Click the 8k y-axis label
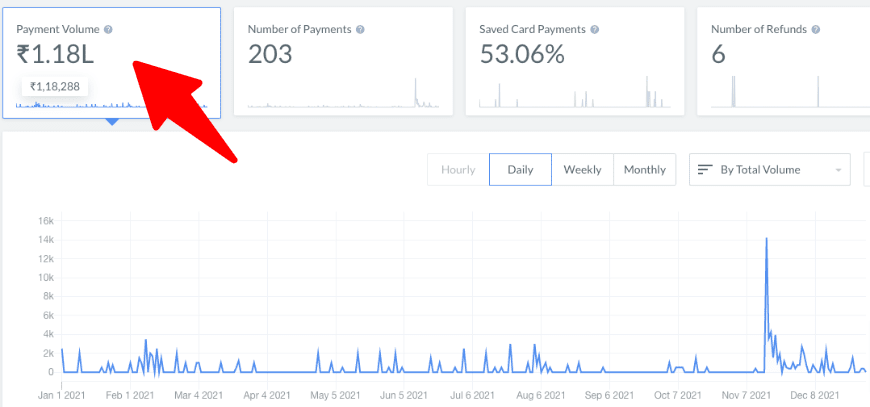Viewport: 870px width, 407px height. point(48,296)
